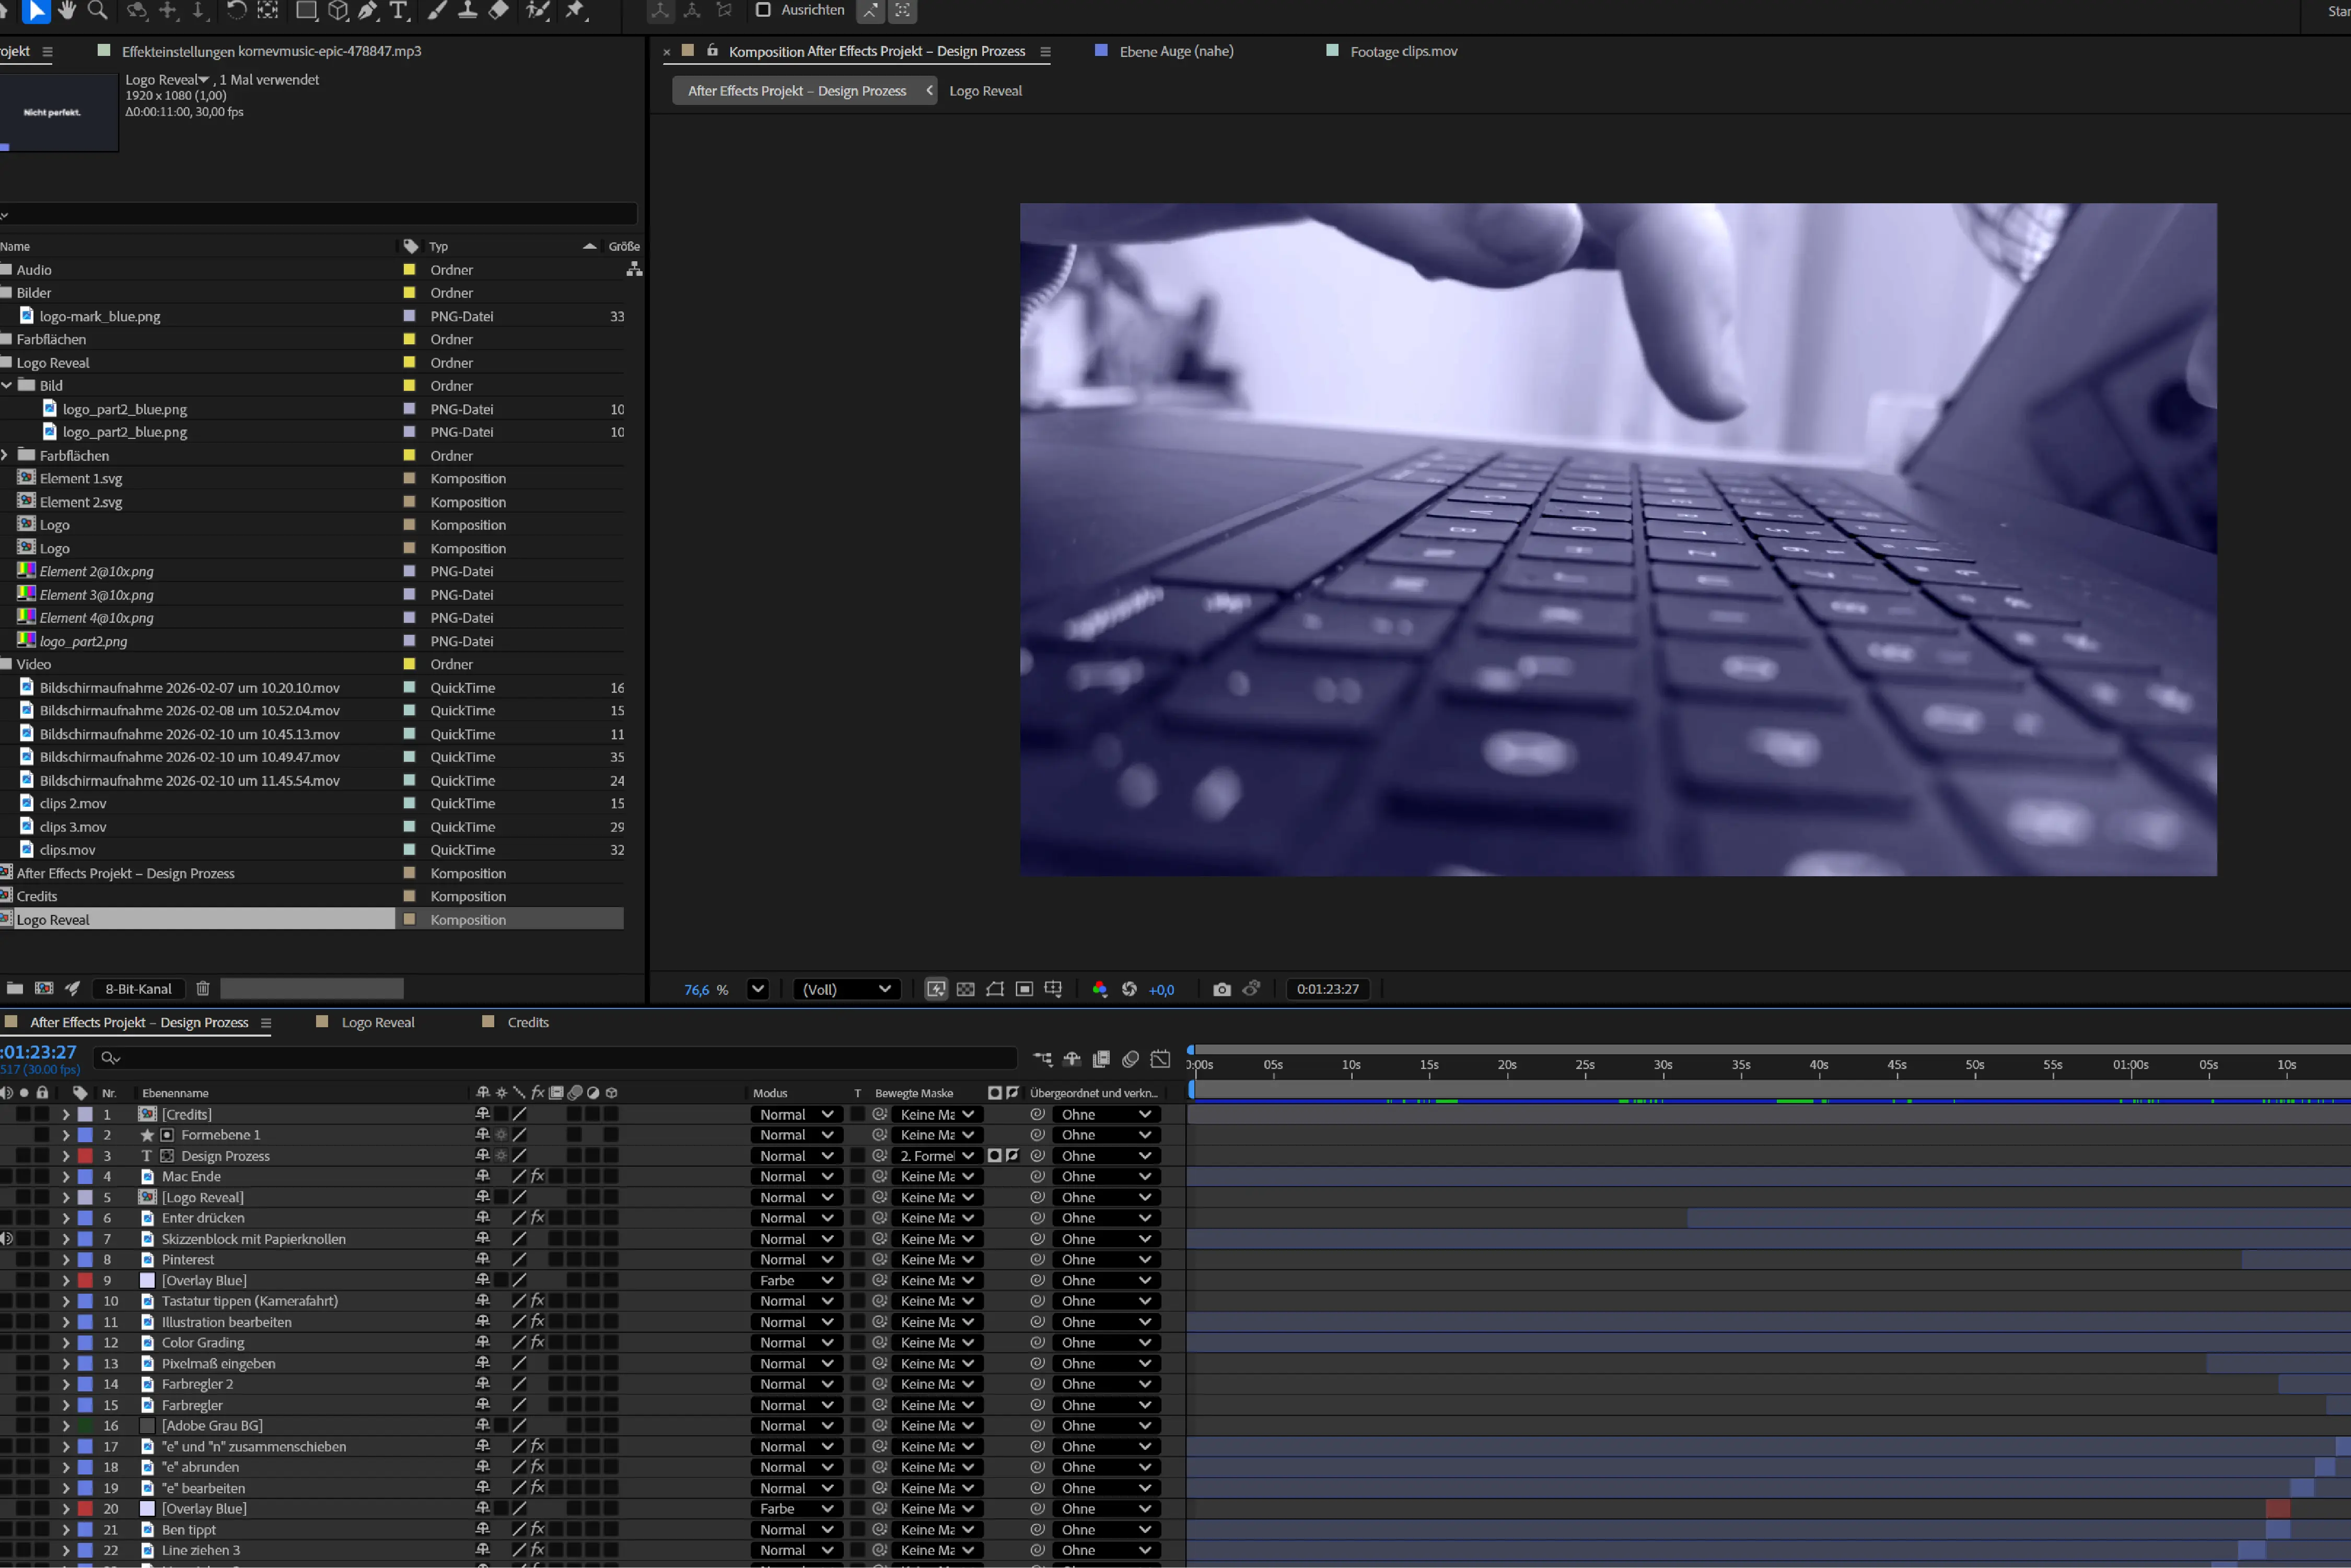This screenshot has width=2351, height=1568.
Task: Open parent dropdown for Formebene 1
Action: point(1106,1135)
